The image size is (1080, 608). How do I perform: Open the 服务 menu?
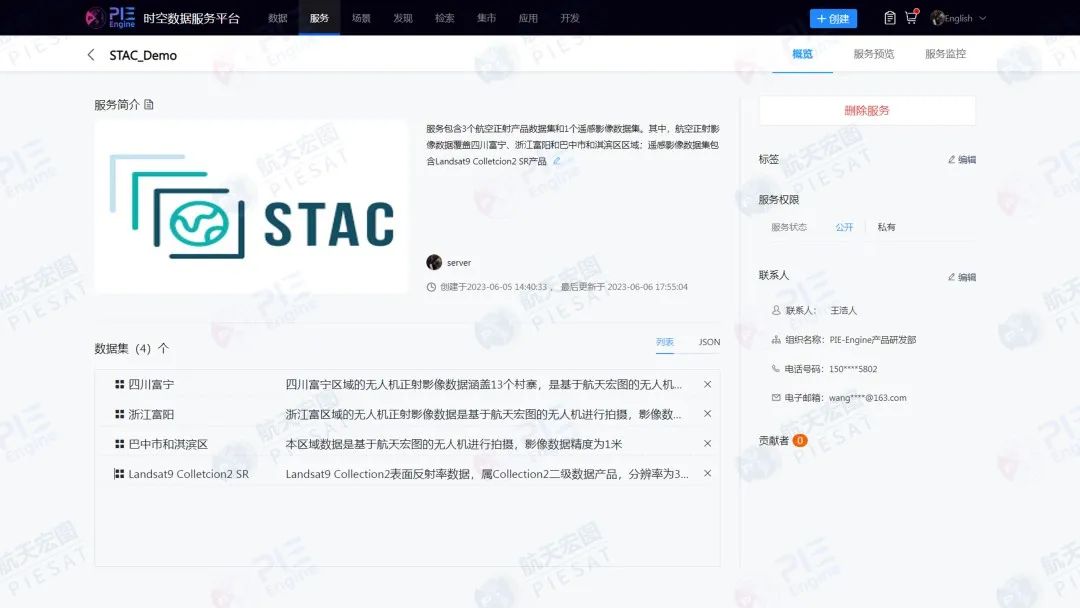click(320, 18)
